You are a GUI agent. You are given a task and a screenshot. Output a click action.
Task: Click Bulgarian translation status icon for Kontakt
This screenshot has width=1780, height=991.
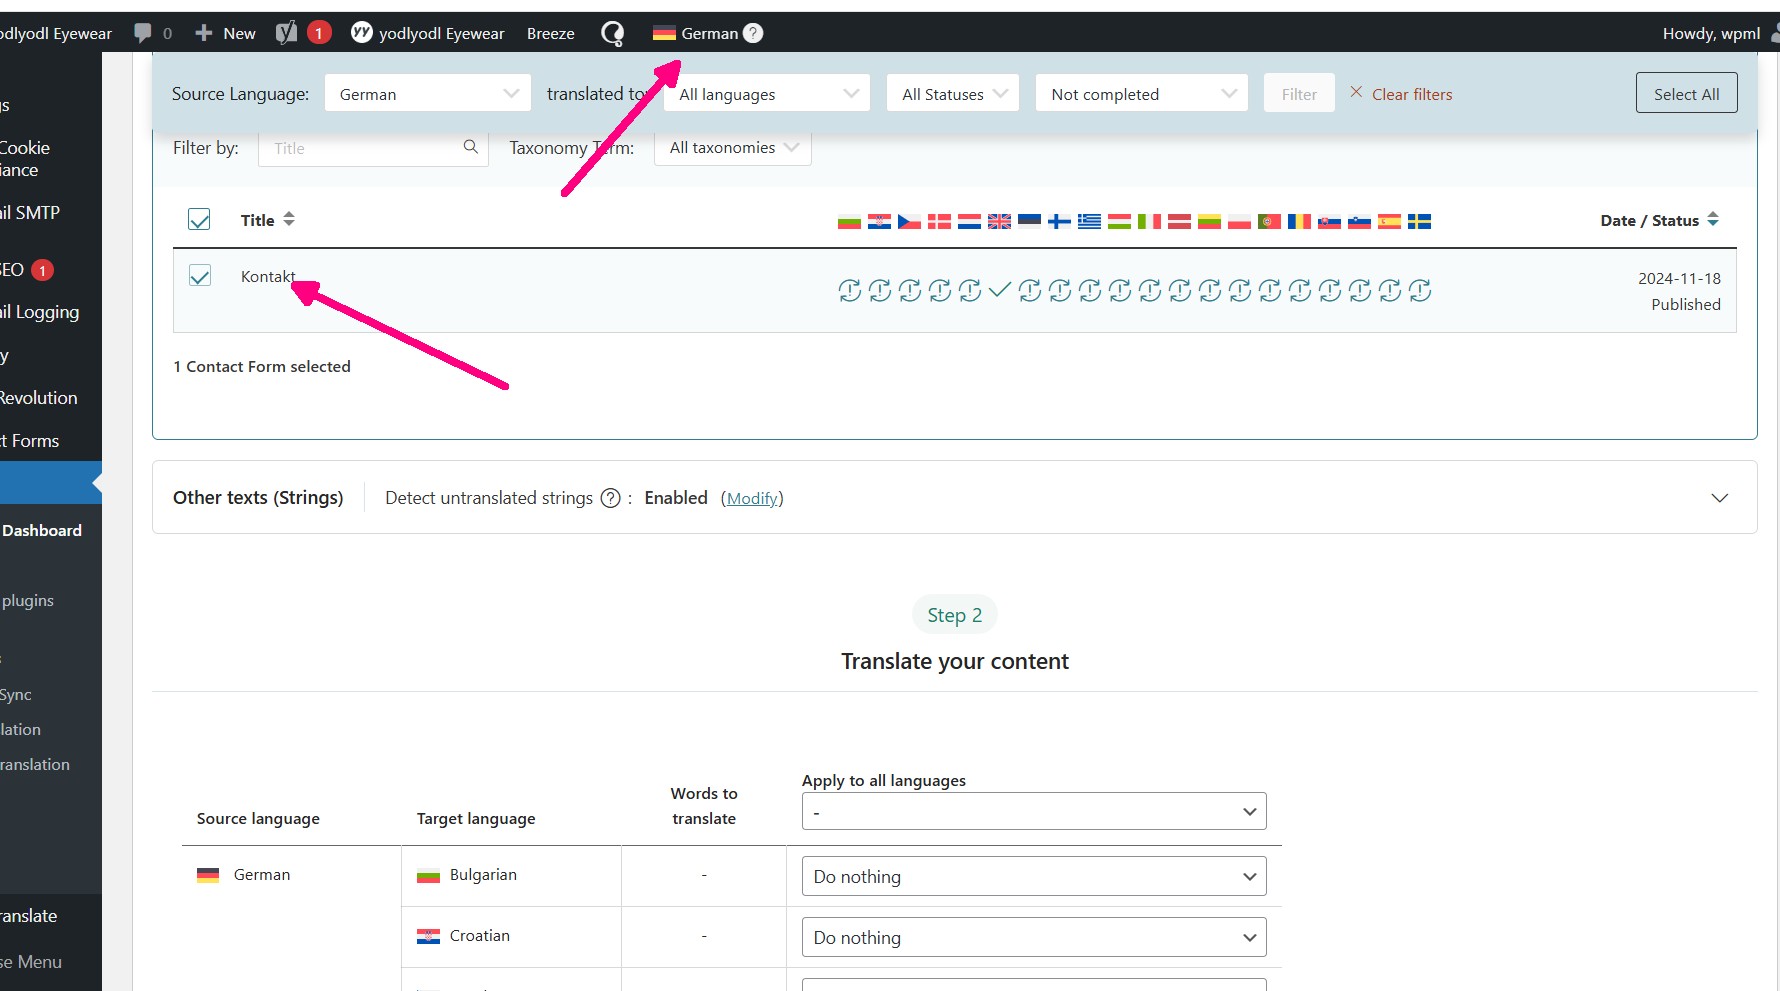pyautogui.click(x=849, y=290)
